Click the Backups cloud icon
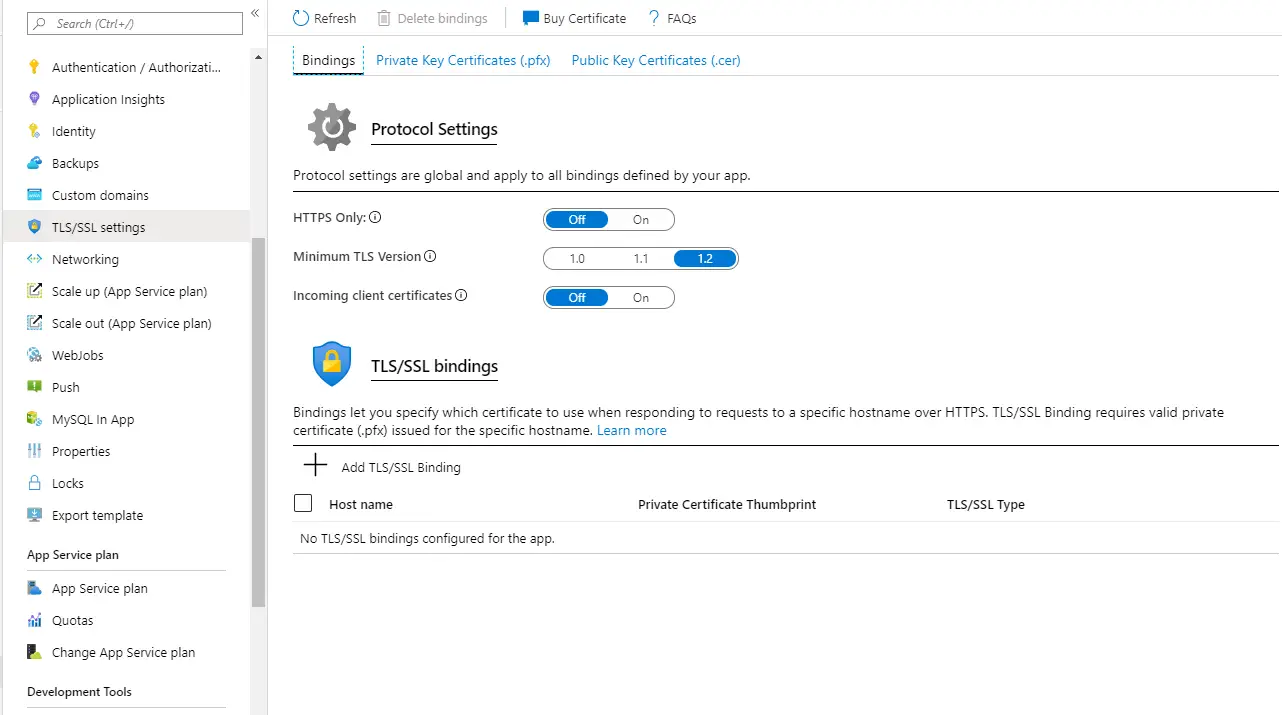 coord(35,163)
